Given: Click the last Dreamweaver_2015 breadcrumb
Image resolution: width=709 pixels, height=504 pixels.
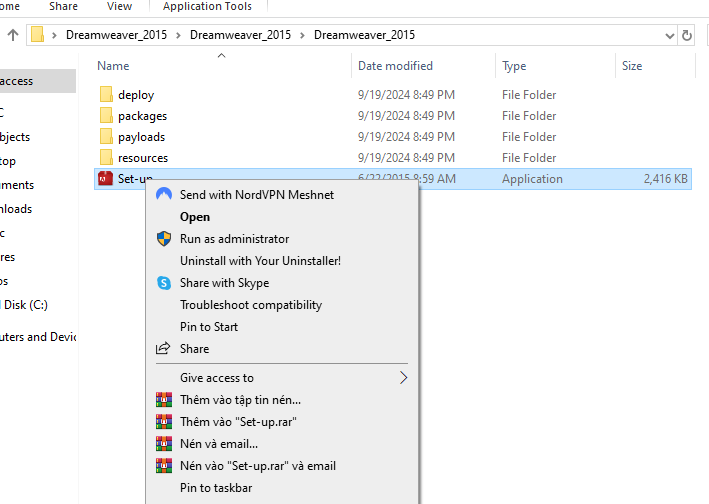Looking at the screenshot, I should tap(364, 35).
